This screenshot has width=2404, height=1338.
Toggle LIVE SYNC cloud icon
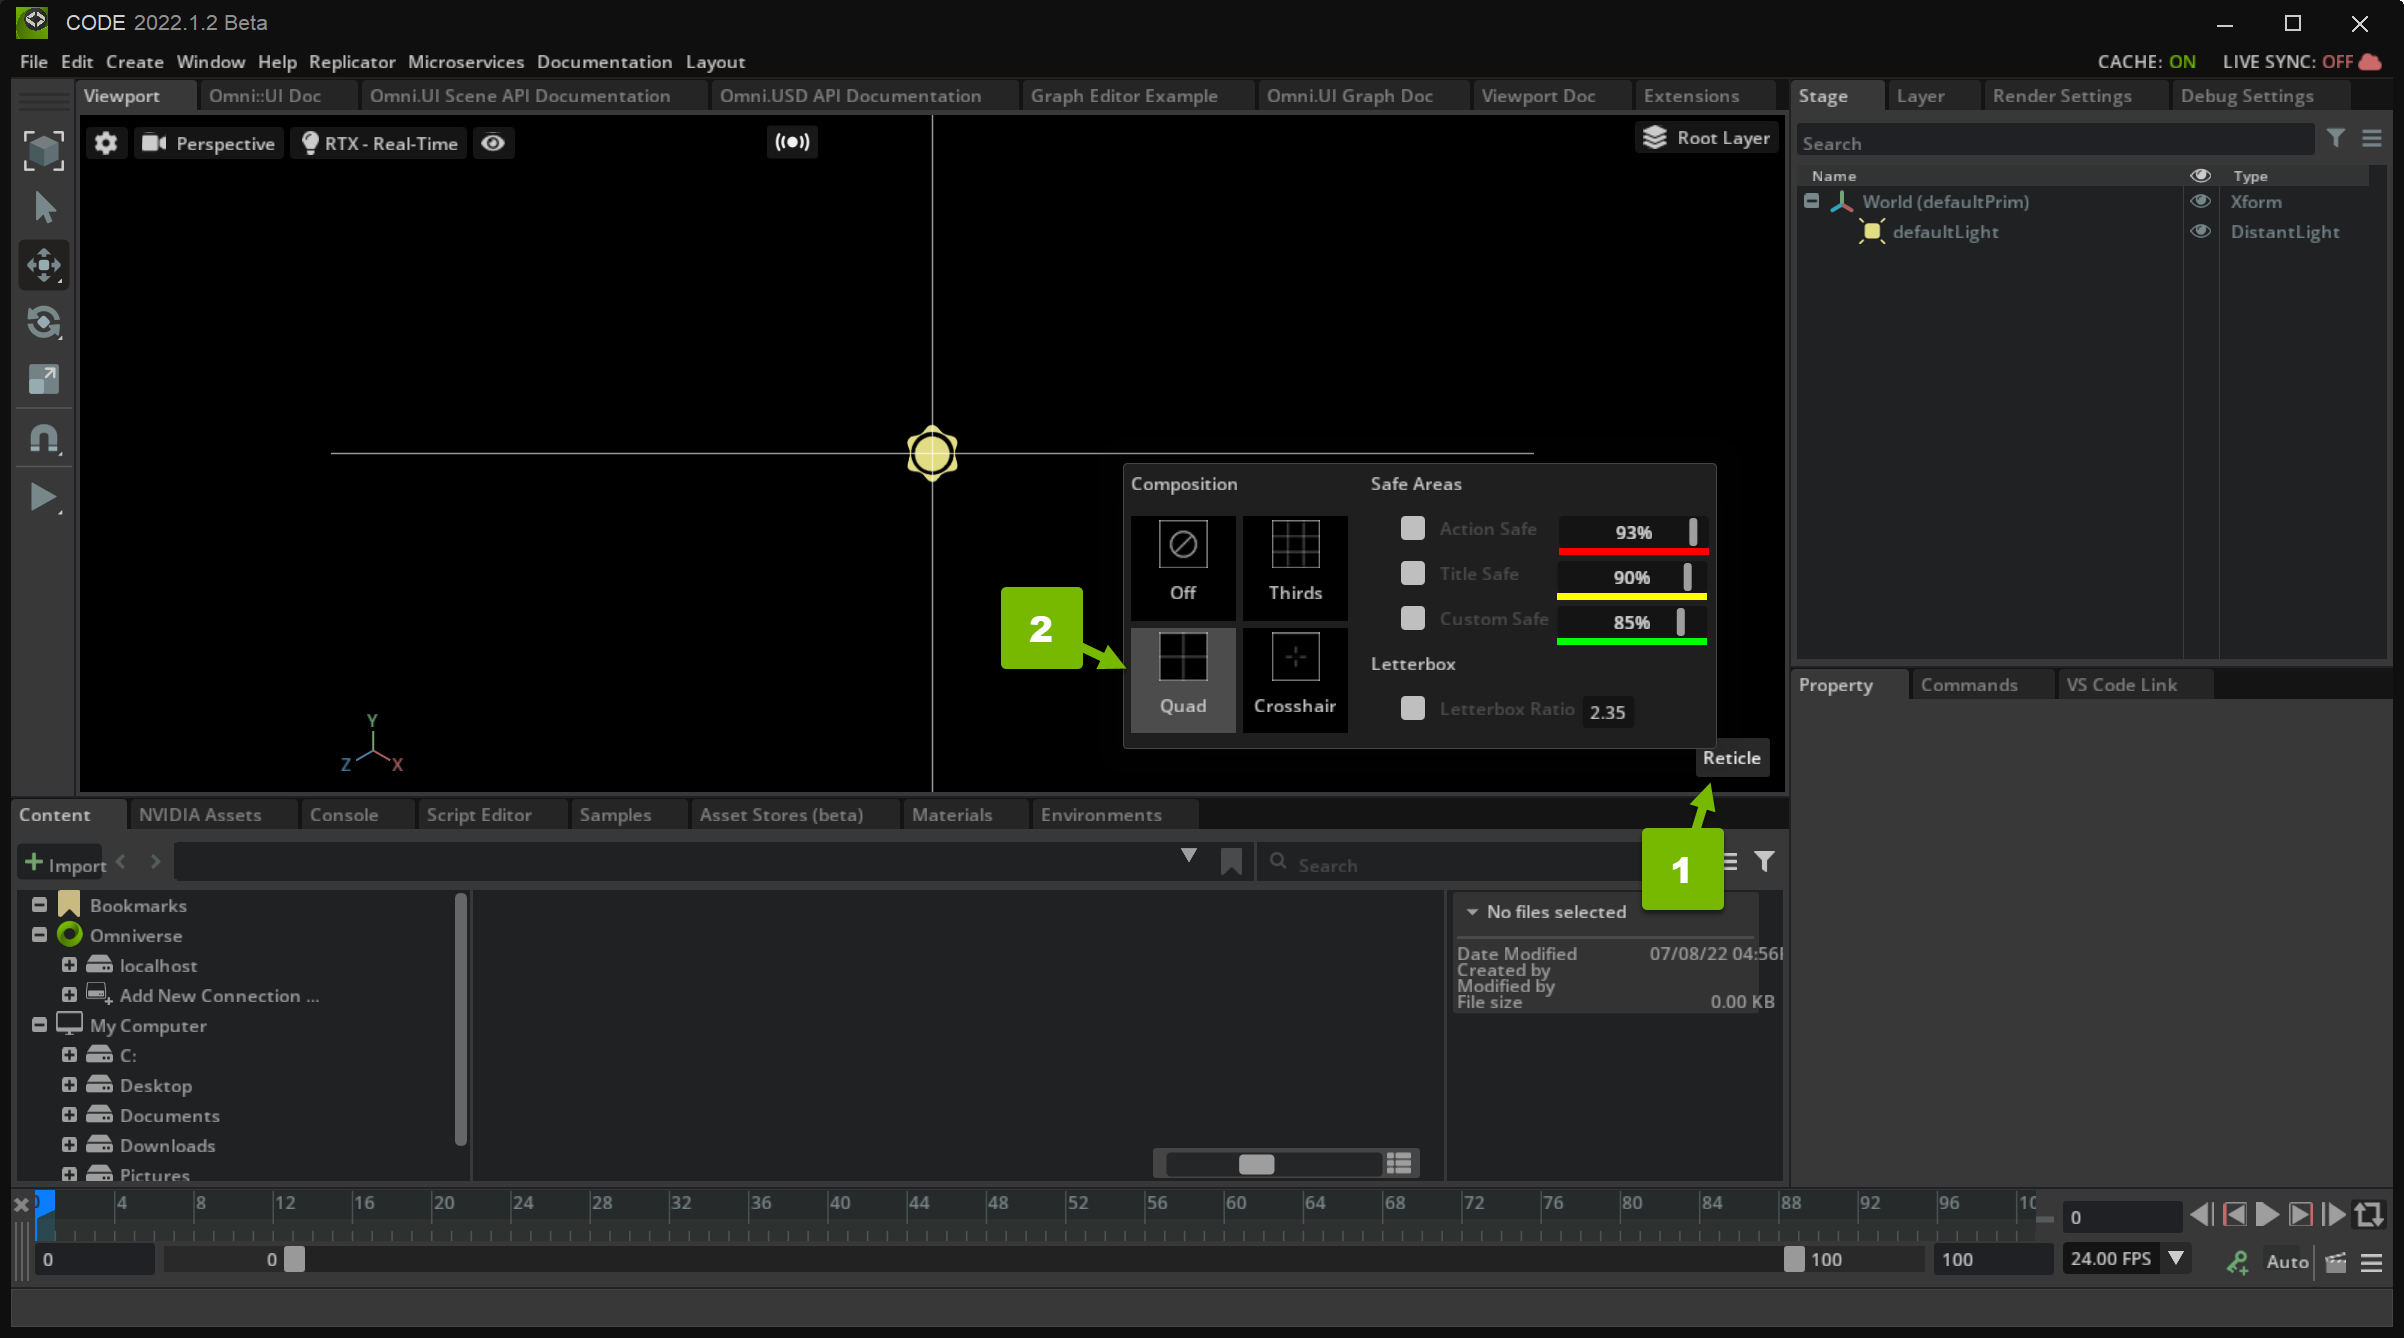click(x=2370, y=62)
